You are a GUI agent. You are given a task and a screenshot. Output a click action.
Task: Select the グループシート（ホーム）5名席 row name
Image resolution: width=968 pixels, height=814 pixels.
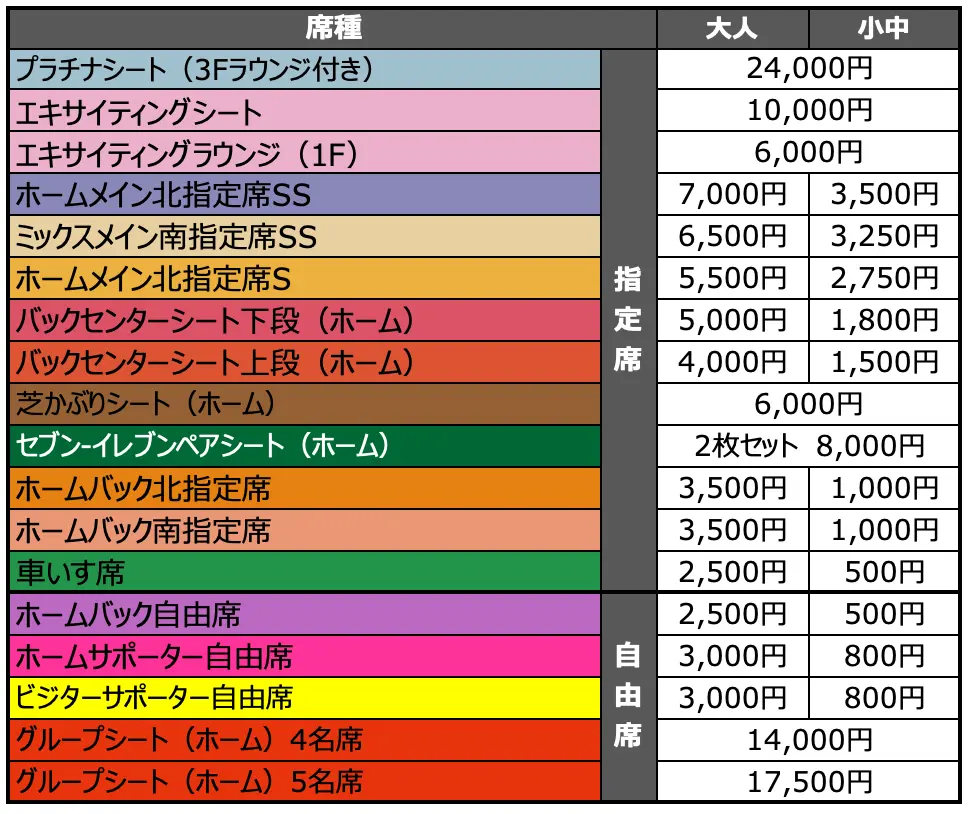click(x=305, y=781)
